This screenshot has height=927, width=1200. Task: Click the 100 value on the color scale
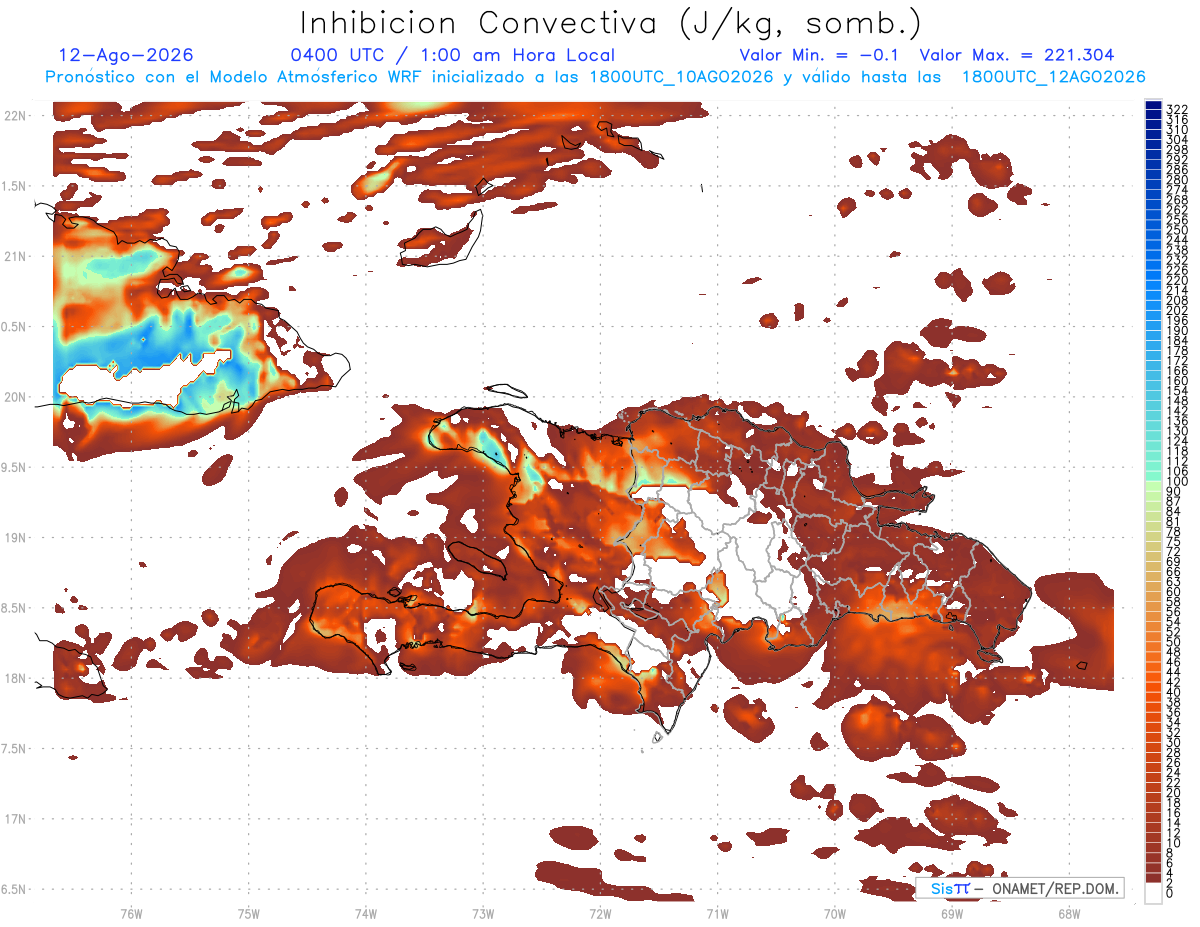point(1176,481)
